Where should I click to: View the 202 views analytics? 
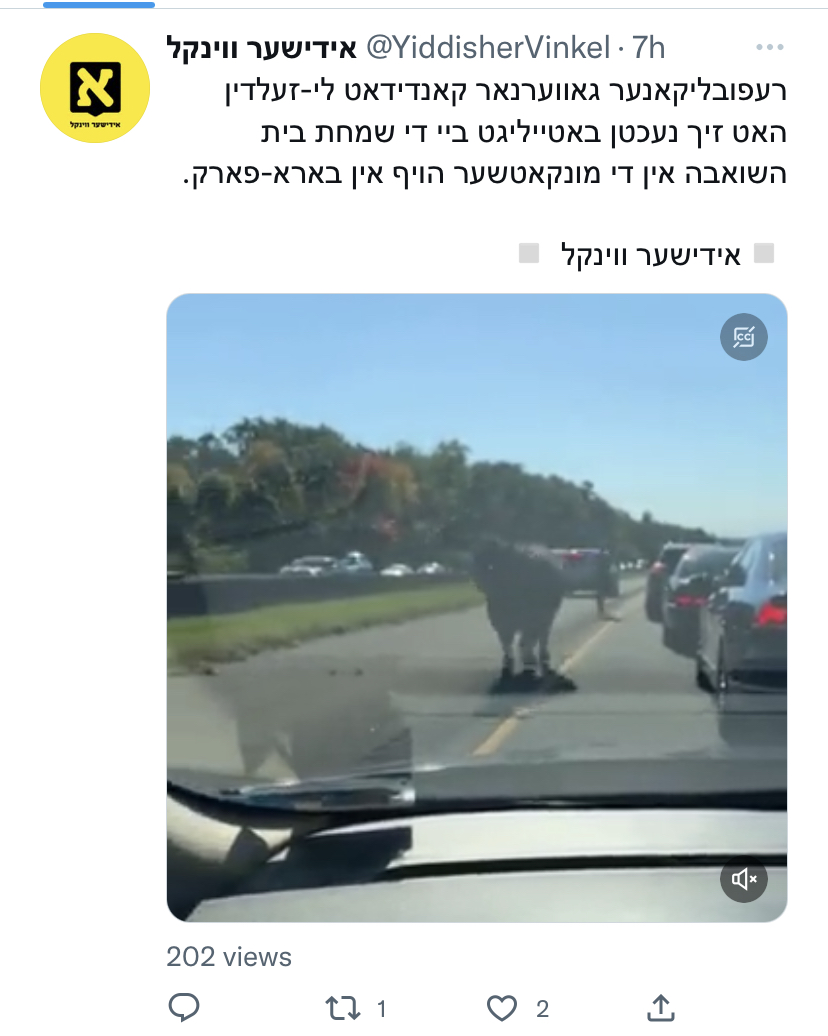tap(229, 957)
